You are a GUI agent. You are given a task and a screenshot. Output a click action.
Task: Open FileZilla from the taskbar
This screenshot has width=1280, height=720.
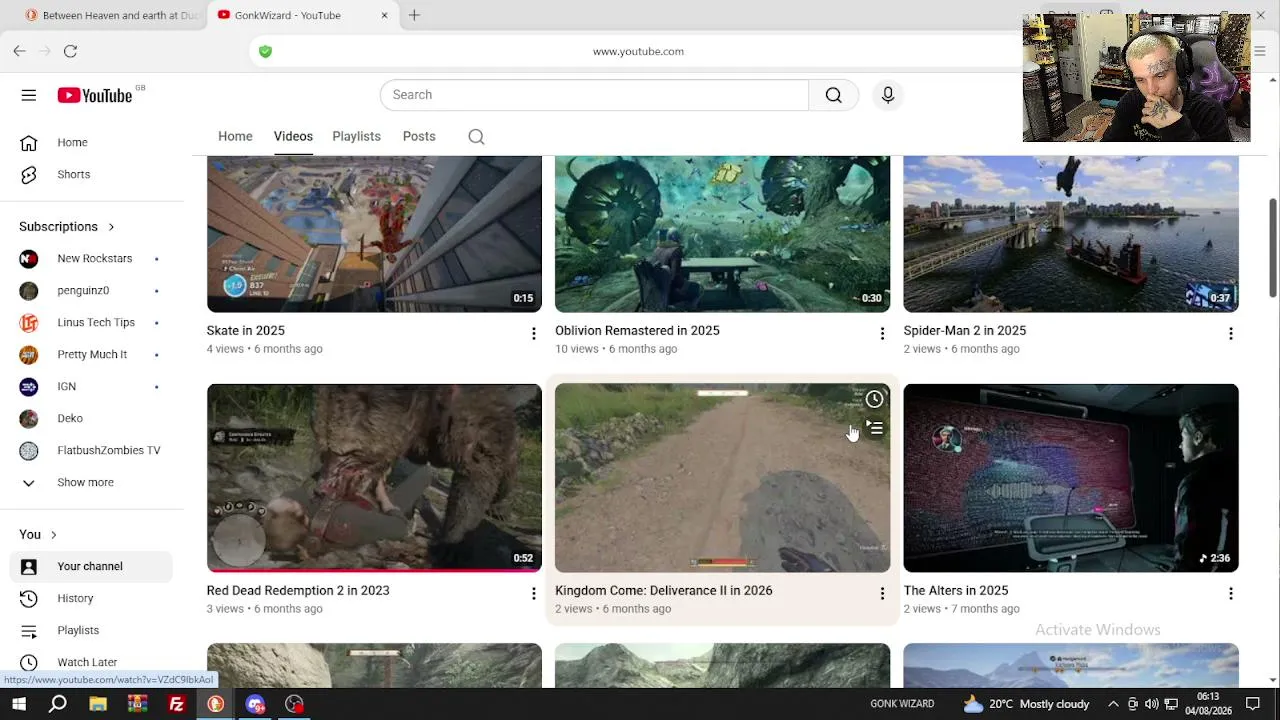pyautogui.click(x=177, y=704)
